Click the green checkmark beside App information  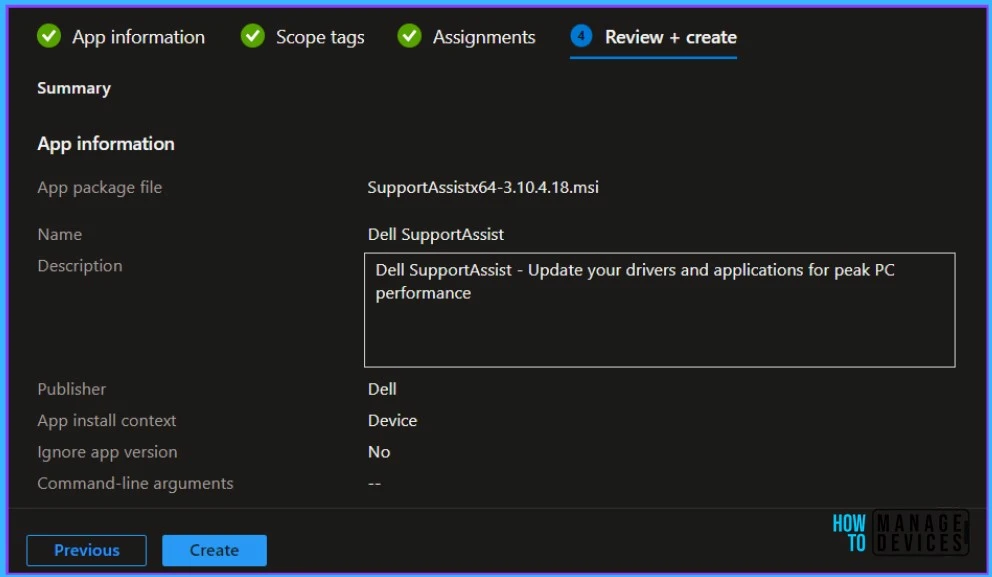pyautogui.click(x=49, y=36)
